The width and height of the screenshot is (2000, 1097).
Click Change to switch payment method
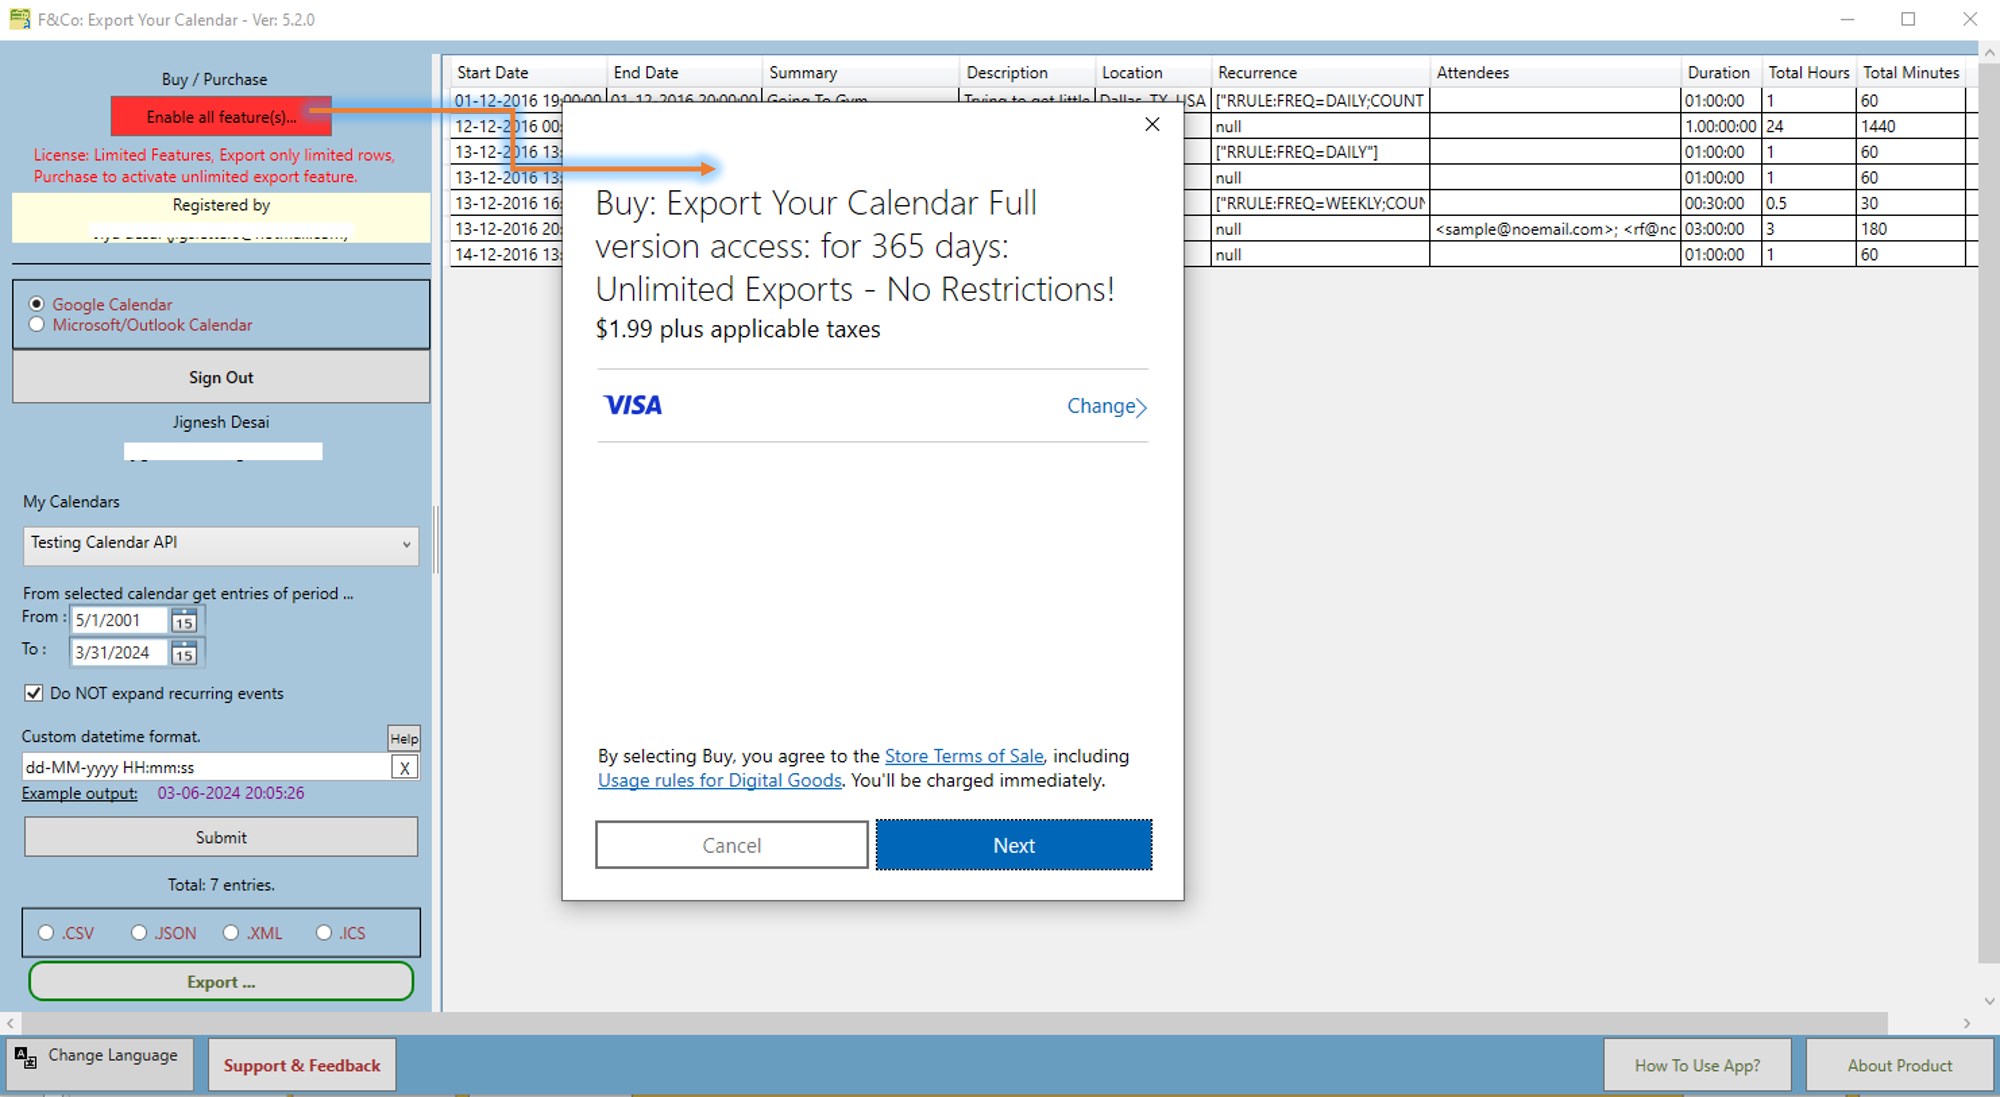(1106, 406)
